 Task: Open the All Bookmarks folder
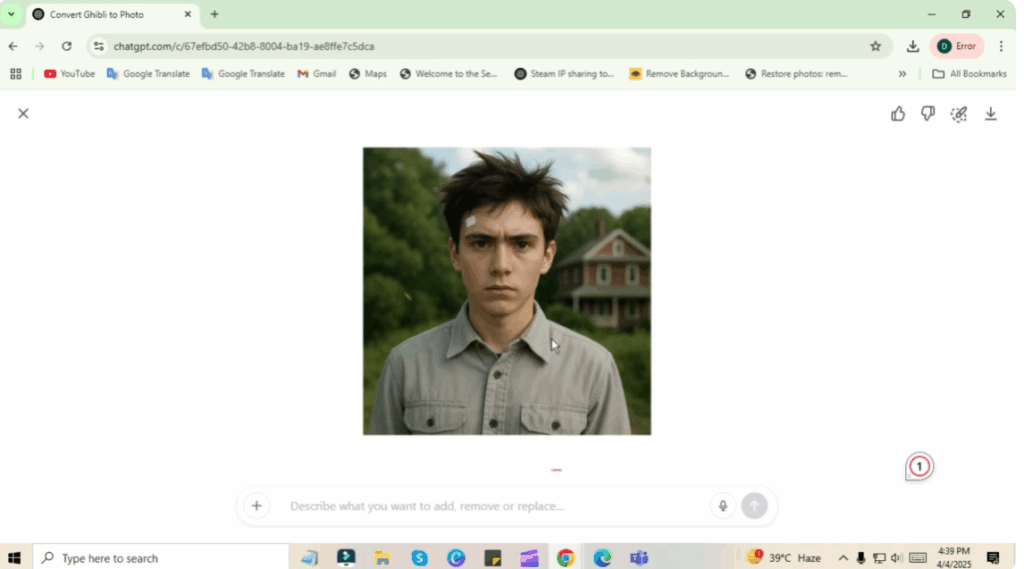click(x=969, y=74)
